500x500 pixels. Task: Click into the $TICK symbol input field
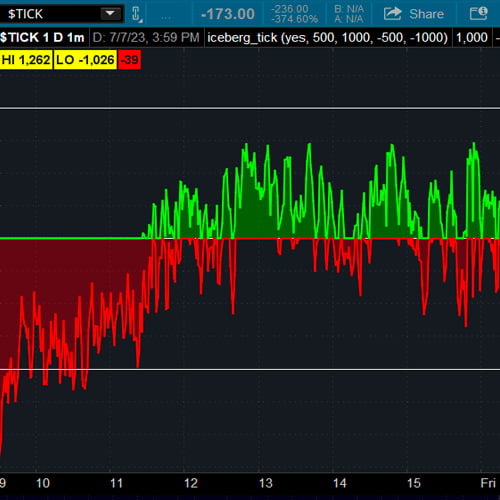click(x=62, y=14)
